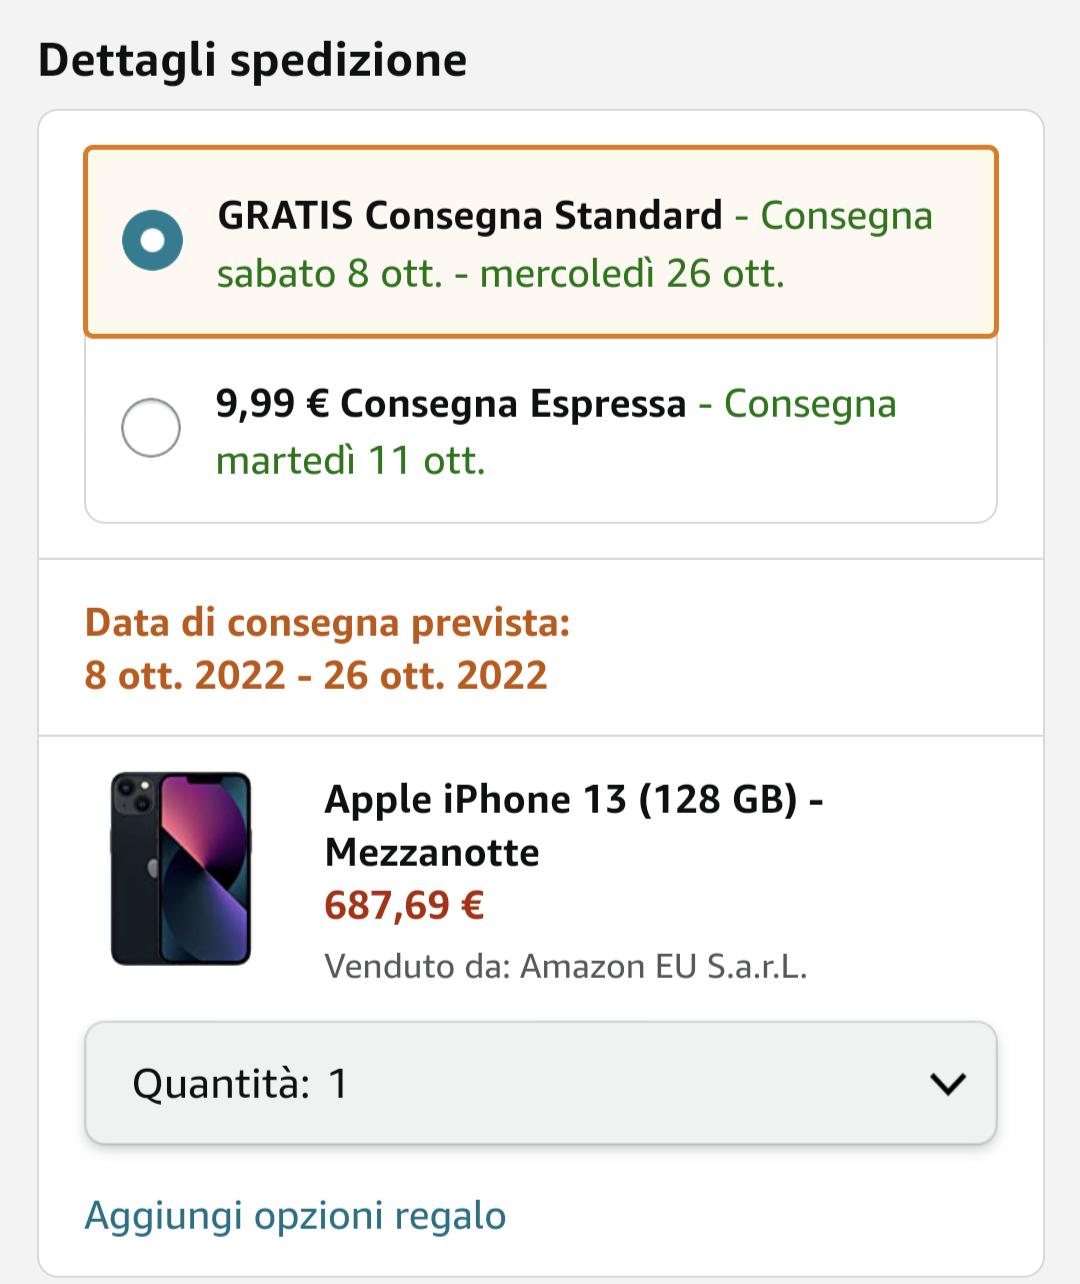Click the 'GRATIS Consegna Standard' bold label
This screenshot has width=1080, height=1284.
tap(470, 216)
